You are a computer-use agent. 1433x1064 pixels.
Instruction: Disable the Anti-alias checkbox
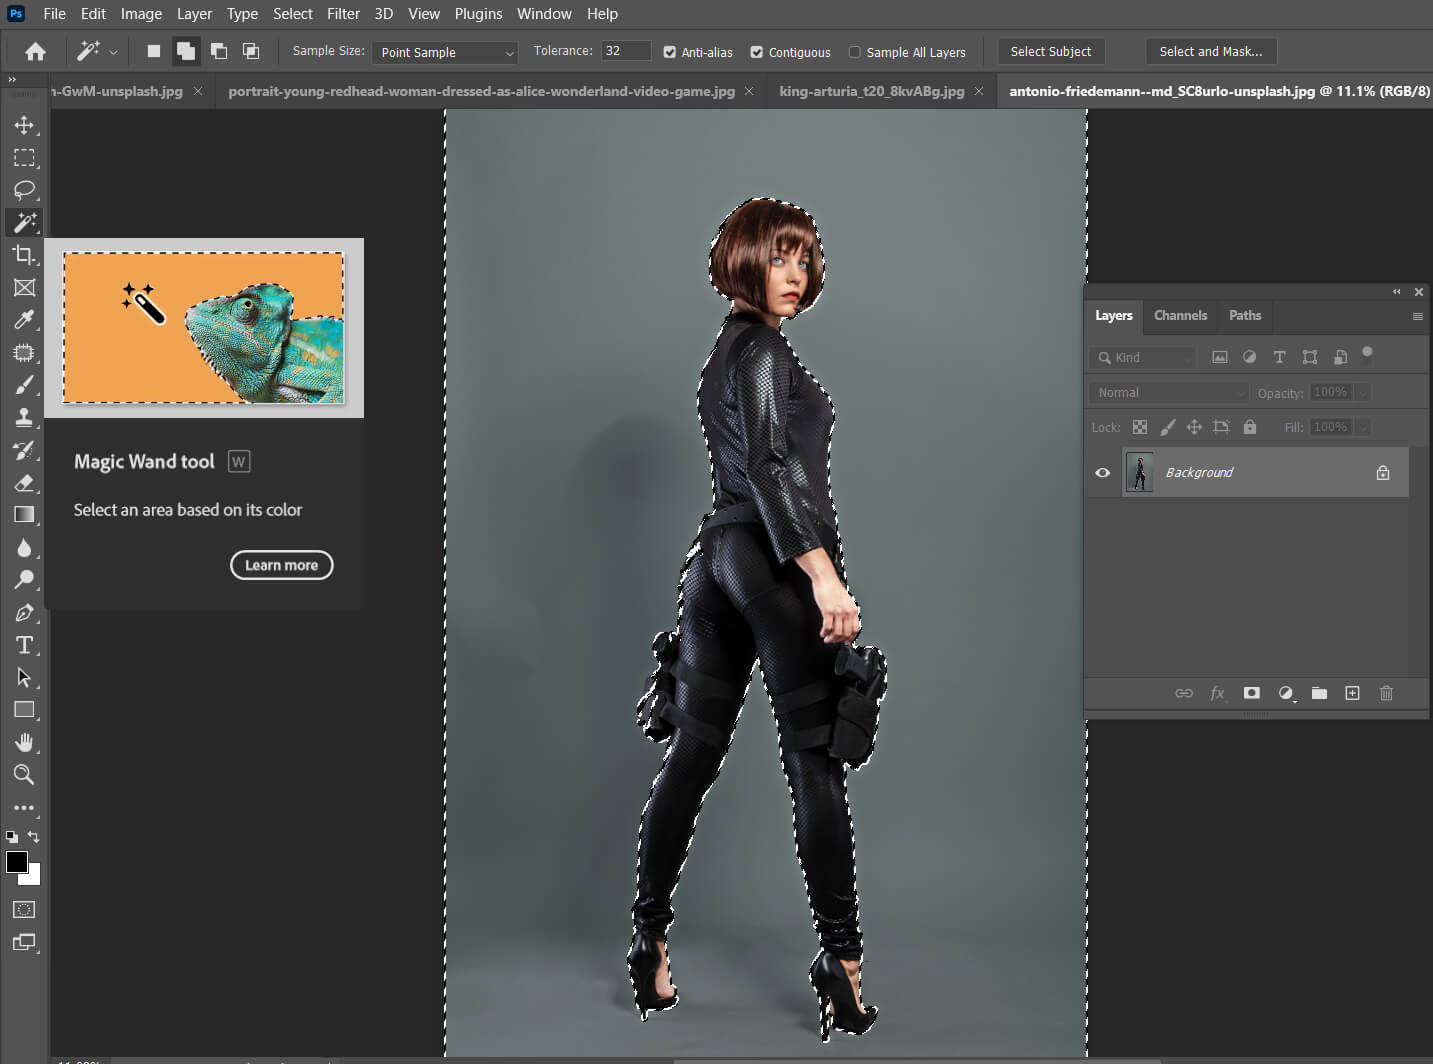coord(670,52)
